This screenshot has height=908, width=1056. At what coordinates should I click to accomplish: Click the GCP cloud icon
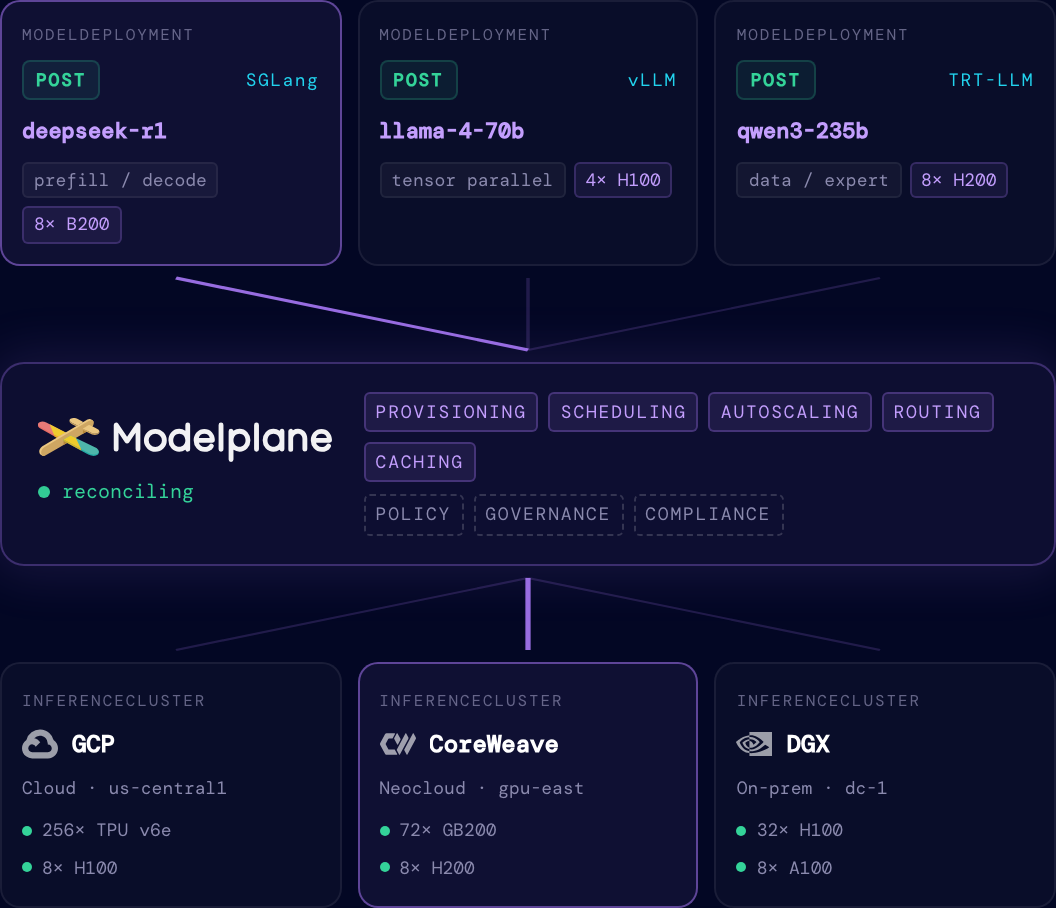40,744
